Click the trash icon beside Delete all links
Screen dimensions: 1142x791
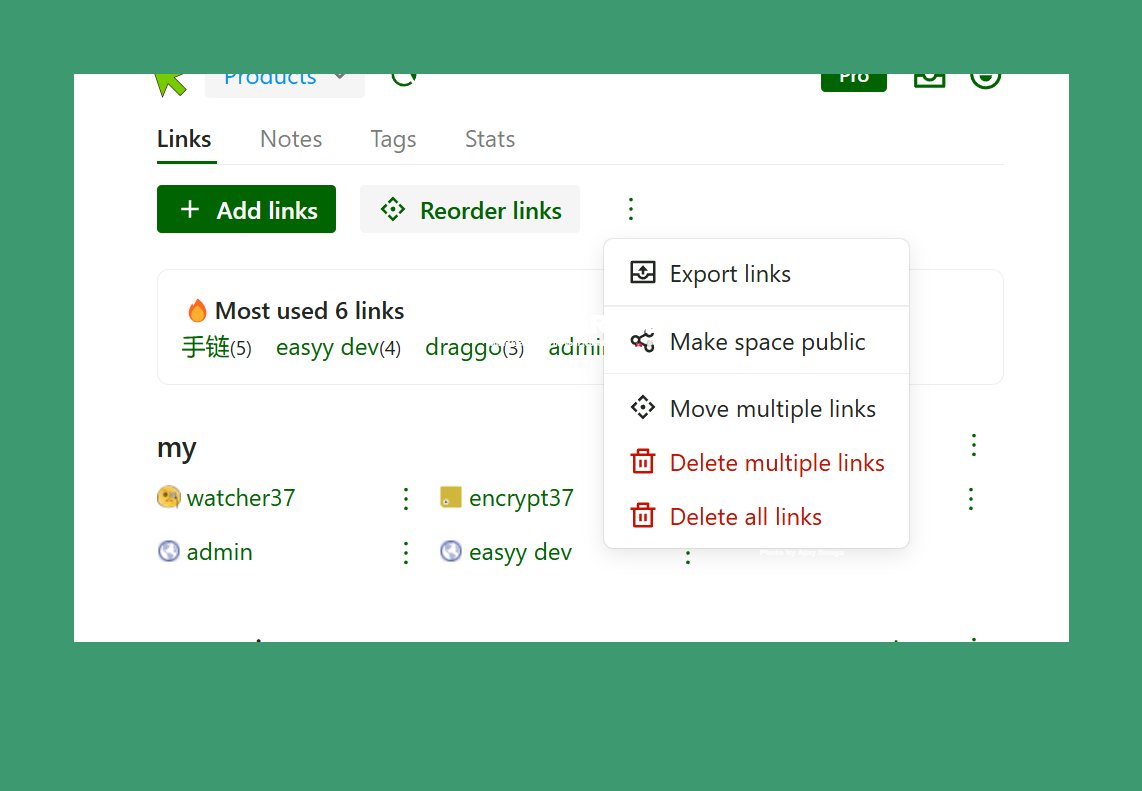click(642, 515)
